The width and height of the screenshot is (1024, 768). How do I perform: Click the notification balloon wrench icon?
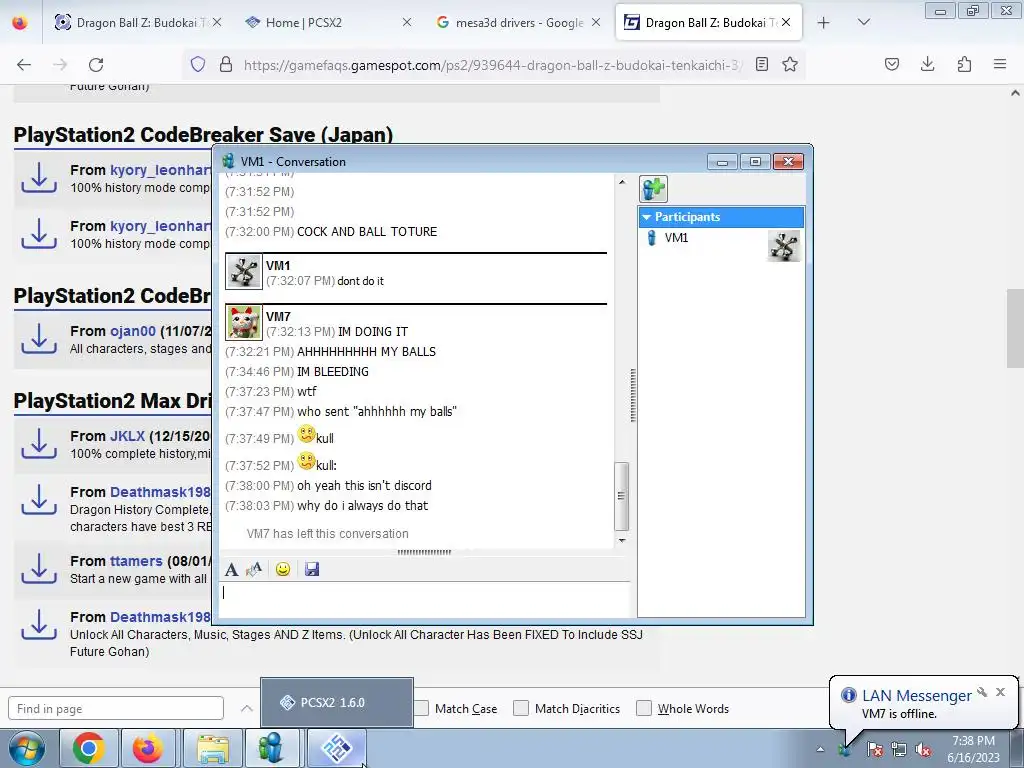point(982,692)
